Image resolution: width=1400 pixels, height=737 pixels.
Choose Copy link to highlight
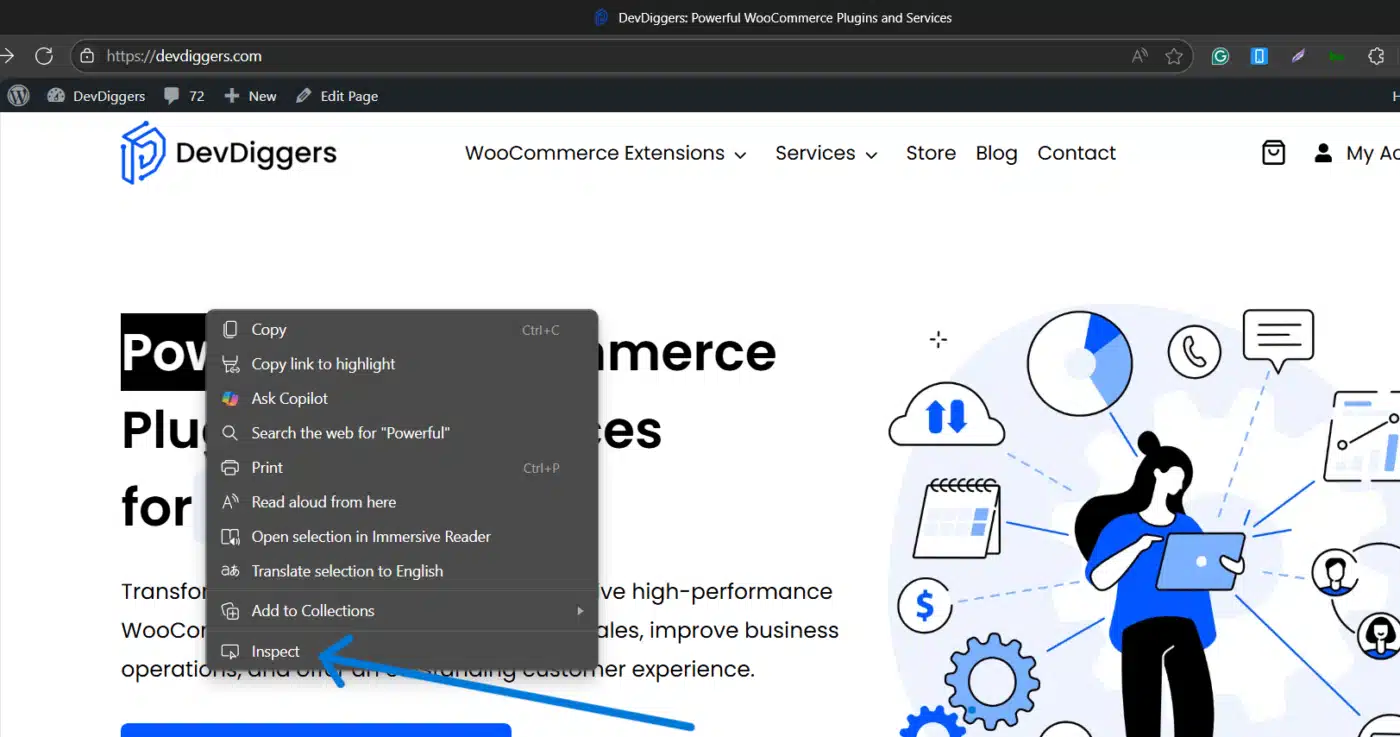click(402, 364)
